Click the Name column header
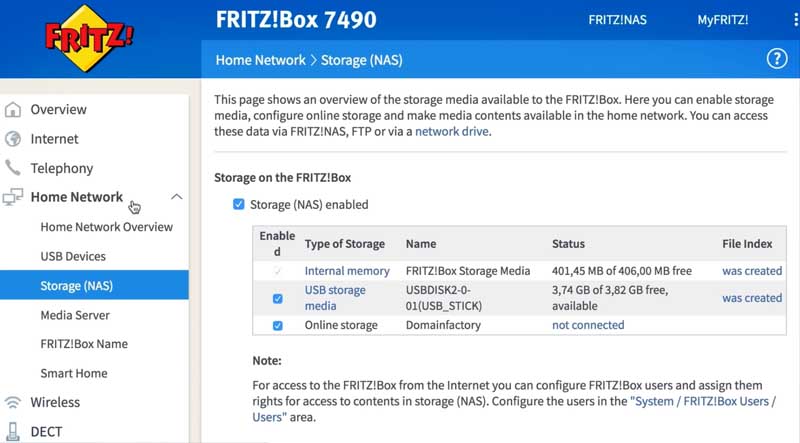The image size is (800, 443). (421, 244)
